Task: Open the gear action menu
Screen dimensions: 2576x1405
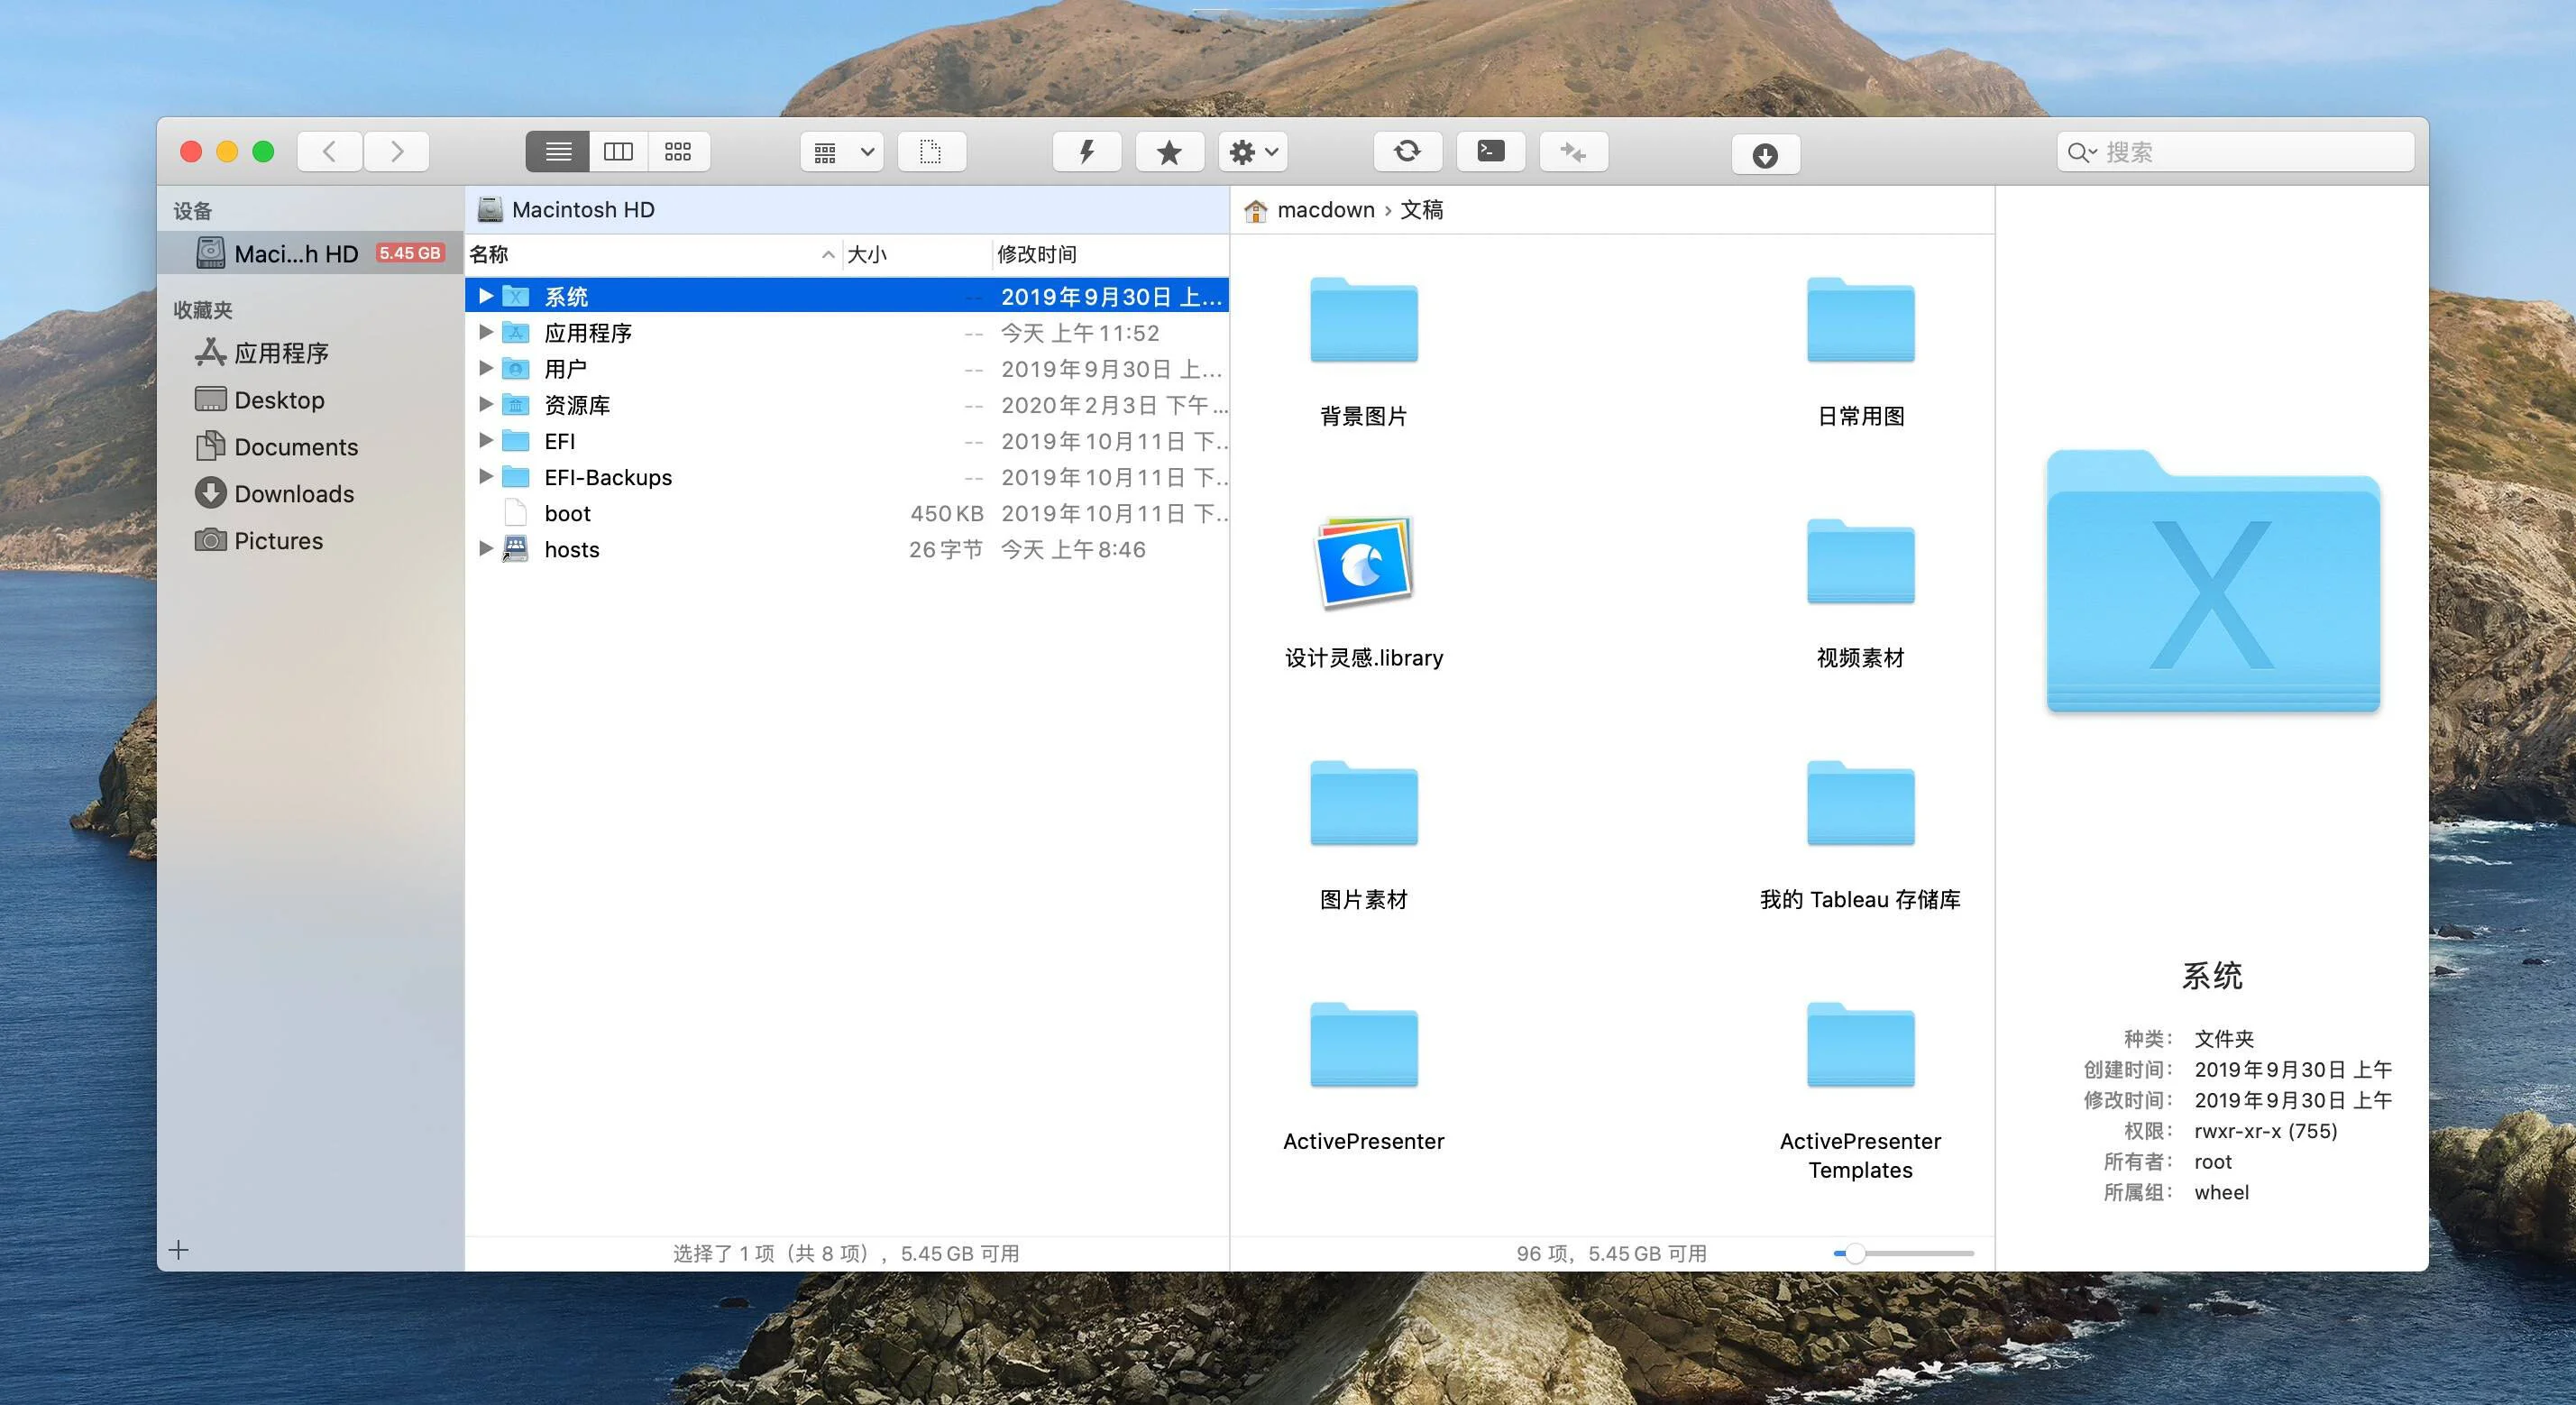Action: click(1253, 151)
